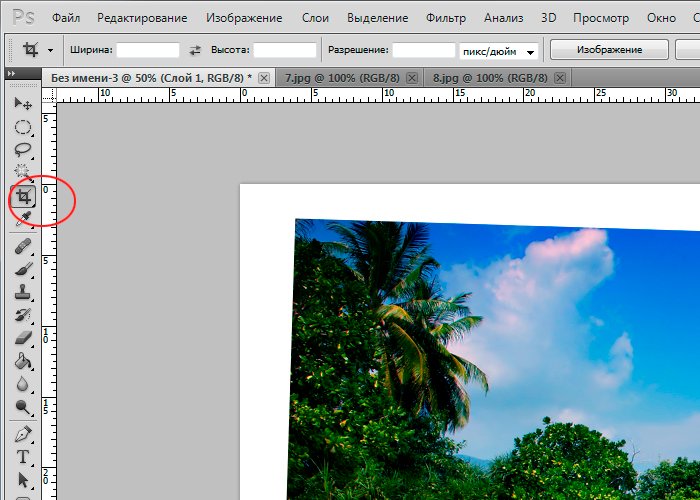
Task: Select the Elliptical Marquee tool
Action: (x=22, y=127)
